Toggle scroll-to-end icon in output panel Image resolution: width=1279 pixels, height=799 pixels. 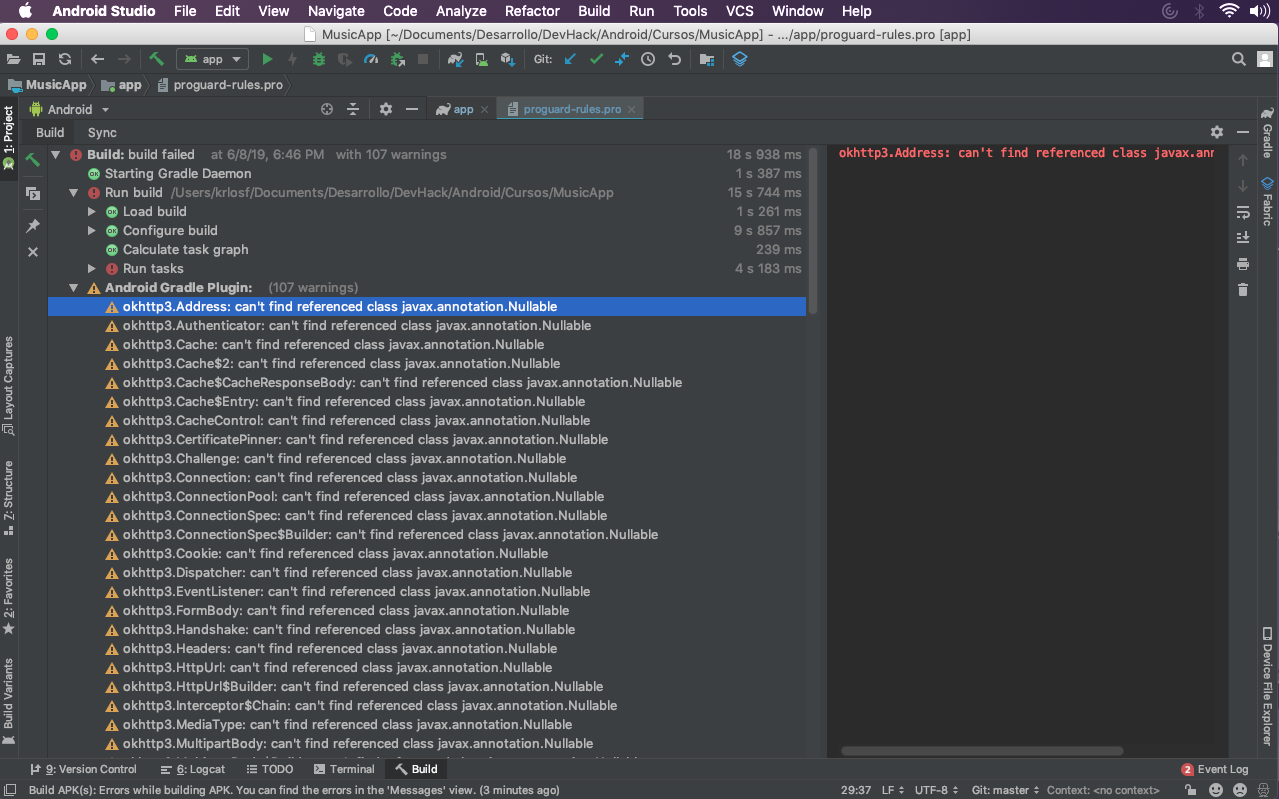click(1243, 238)
